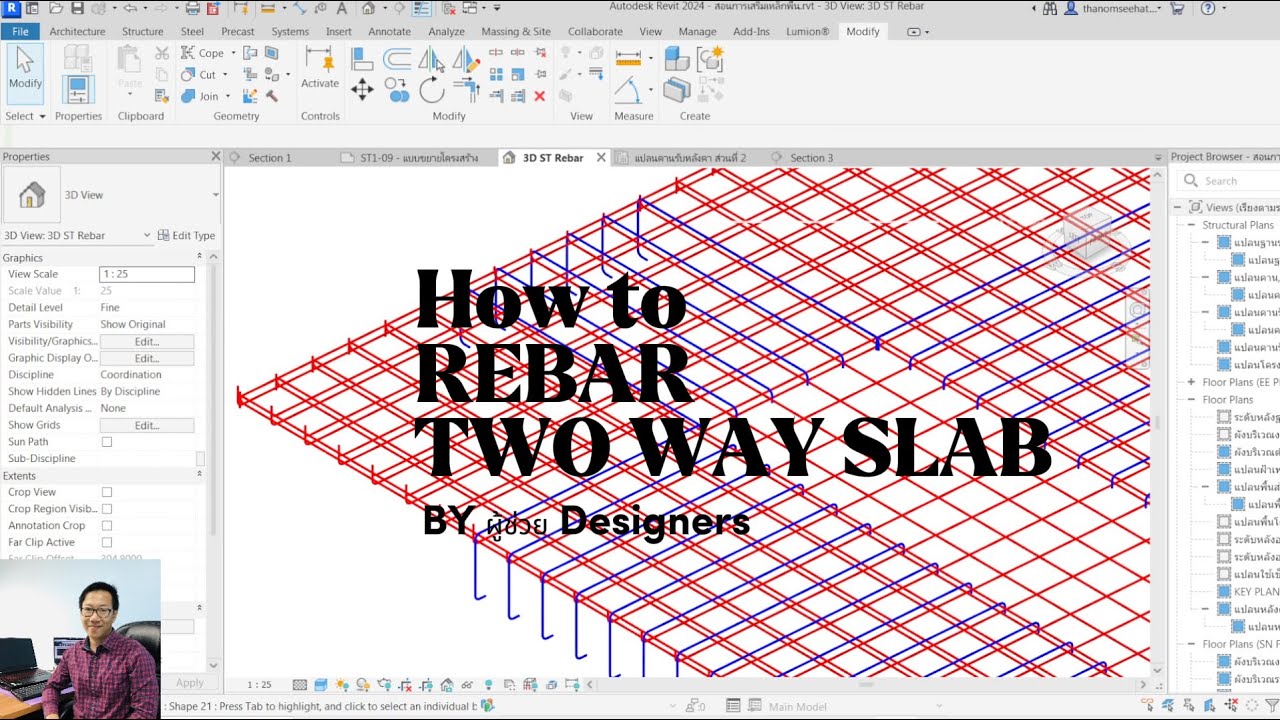Click the Project Browser search field
Screen dimensions: 1280x720
pyautogui.click(x=1230, y=181)
